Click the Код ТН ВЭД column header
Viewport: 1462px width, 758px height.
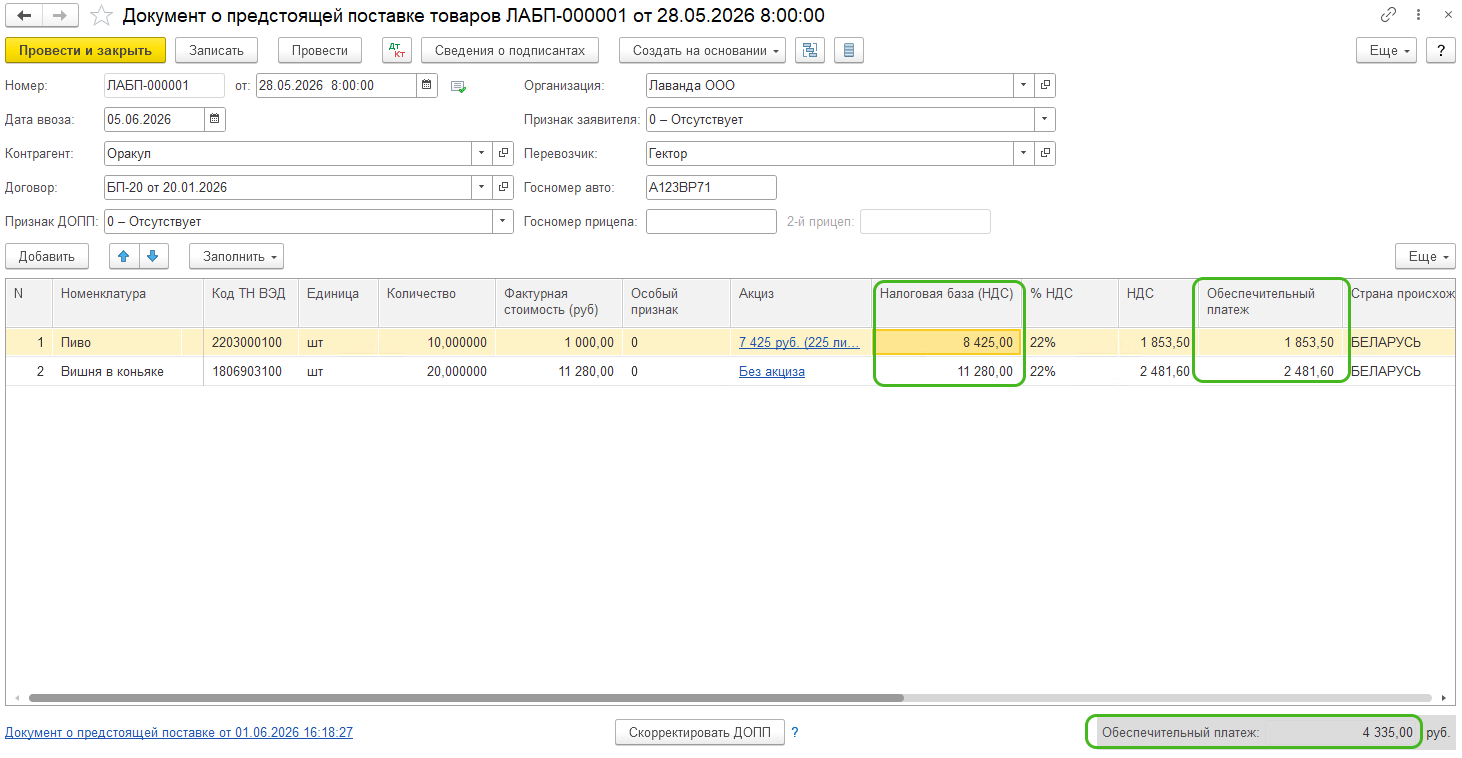[253, 302]
